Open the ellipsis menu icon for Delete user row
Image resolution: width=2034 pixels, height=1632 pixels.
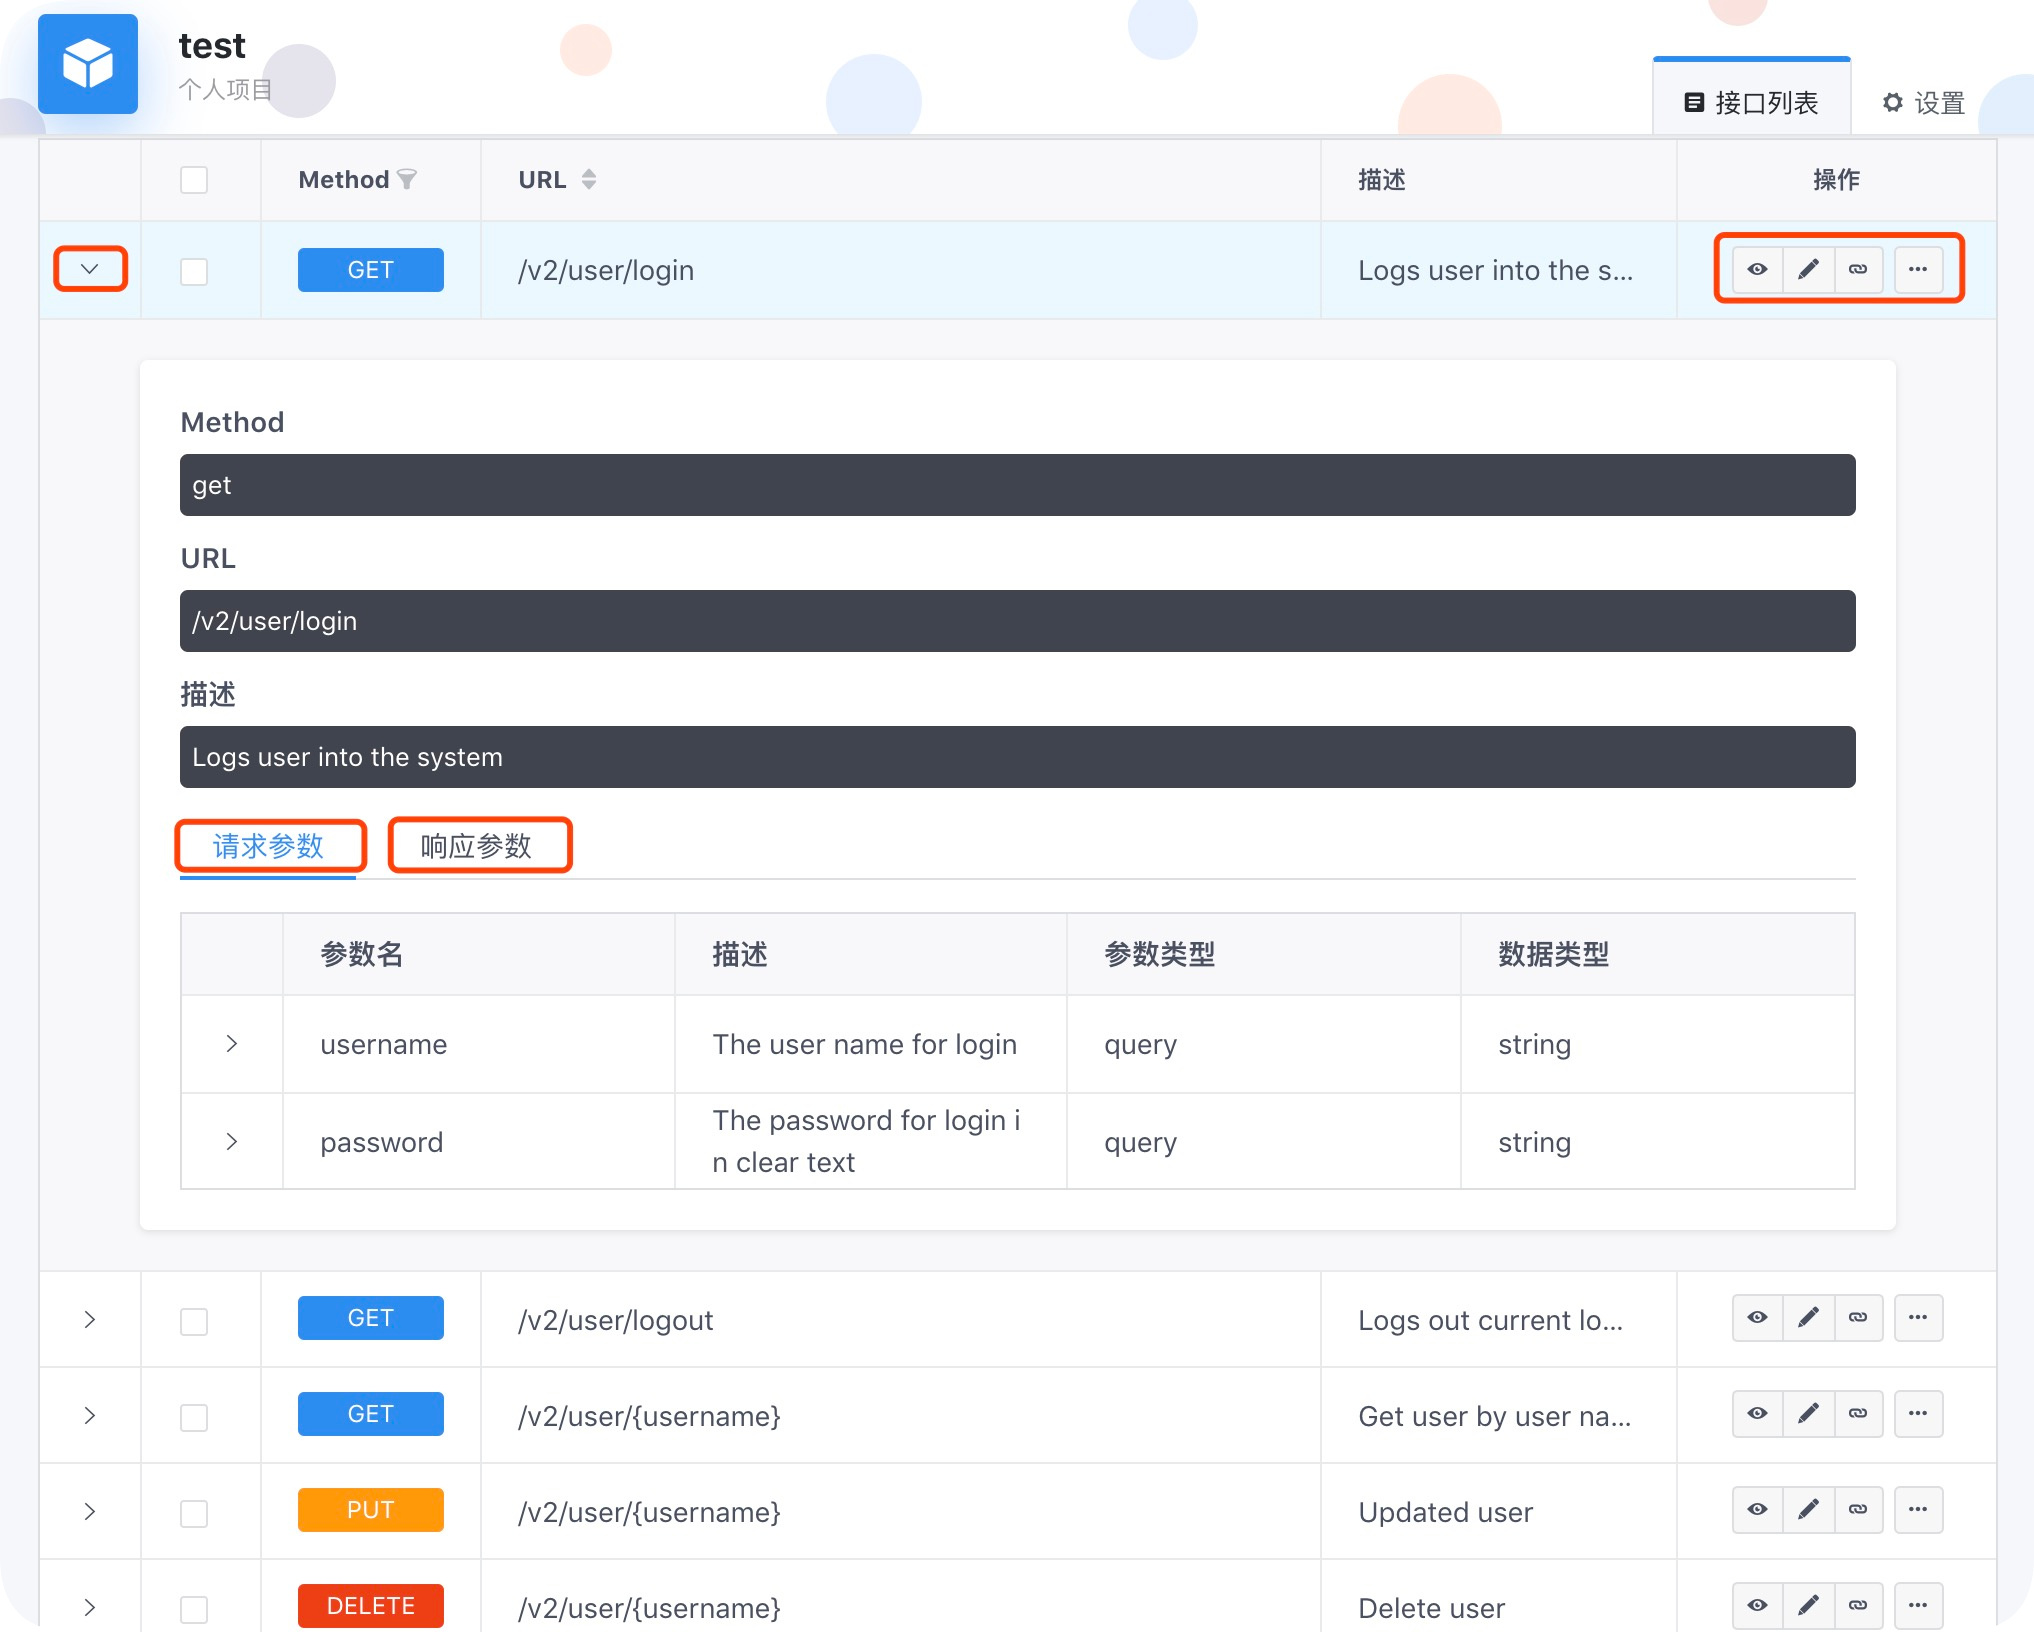(1918, 1605)
